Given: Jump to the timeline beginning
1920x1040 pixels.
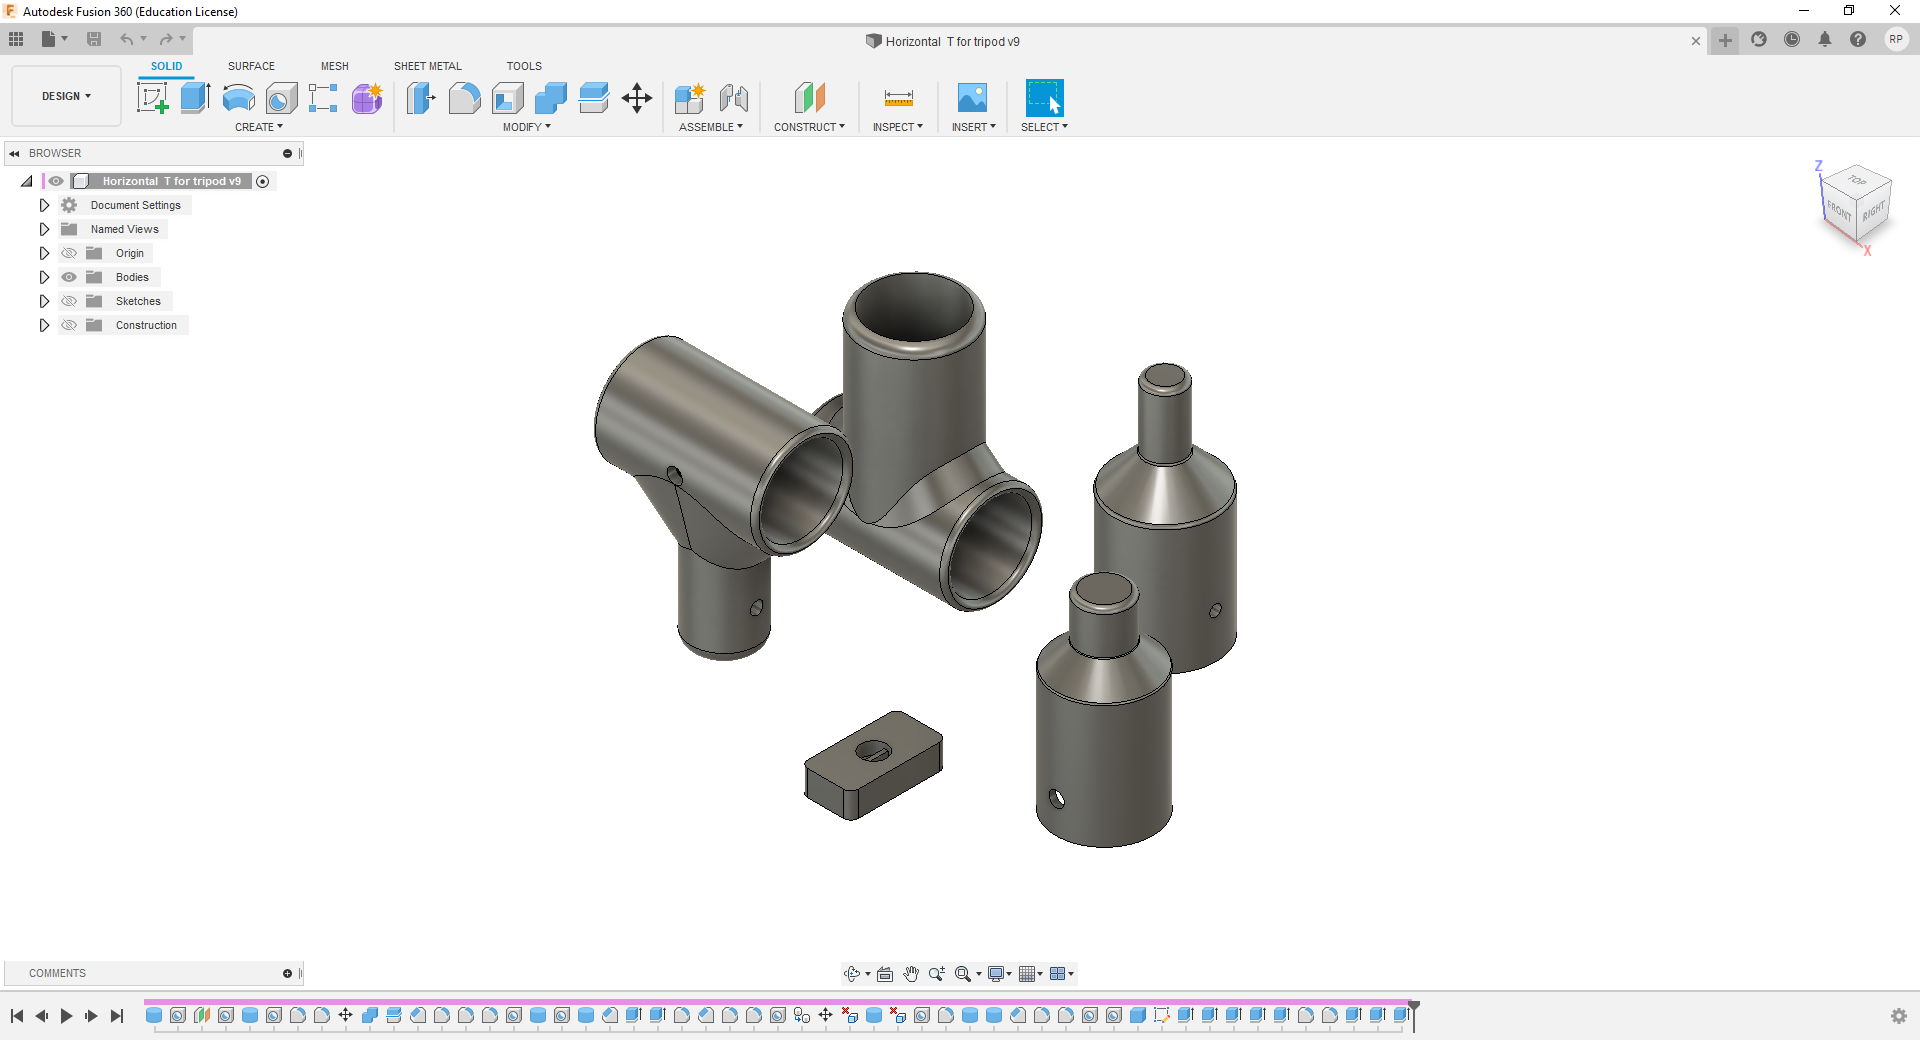Looking at the screenshot, I should [17, 1016].
